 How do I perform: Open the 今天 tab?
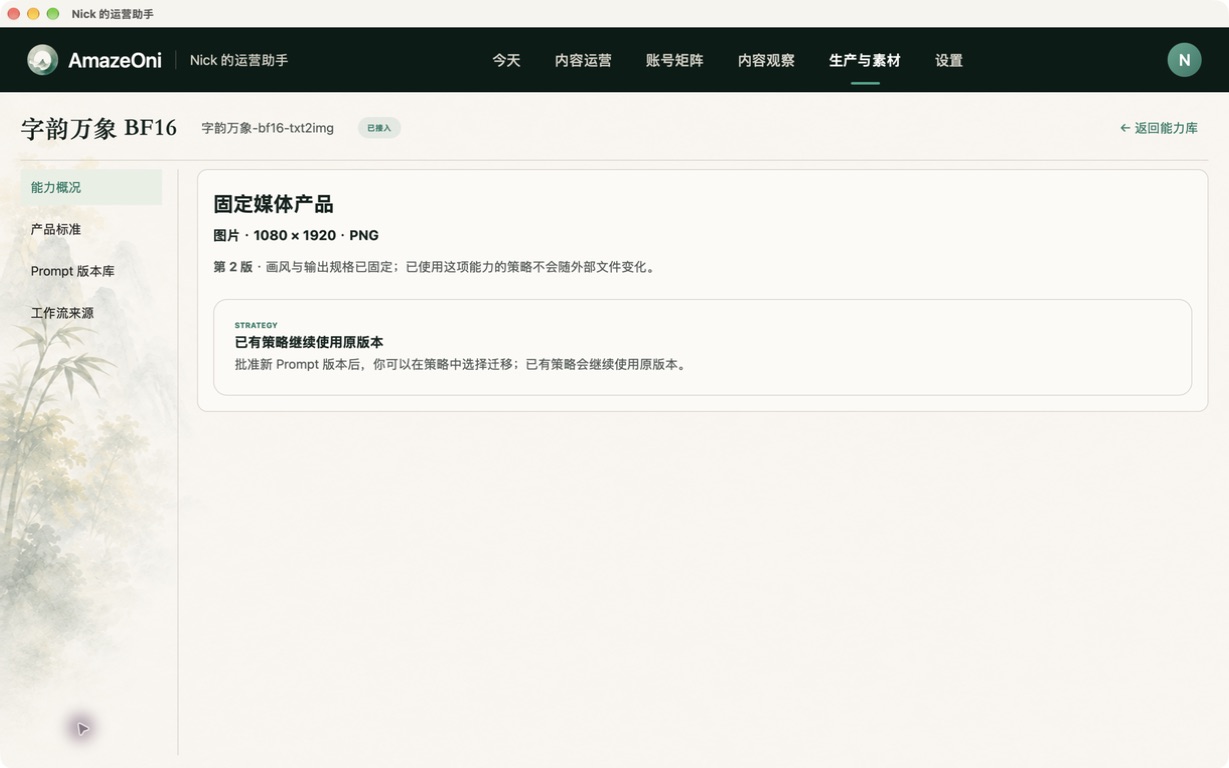pos(506,60)
